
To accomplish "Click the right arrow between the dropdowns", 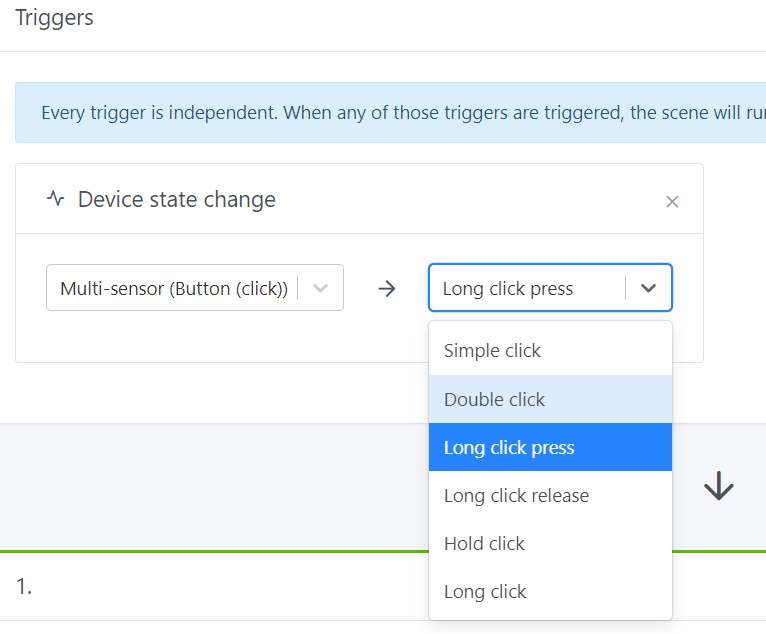I will coord(387,289).
